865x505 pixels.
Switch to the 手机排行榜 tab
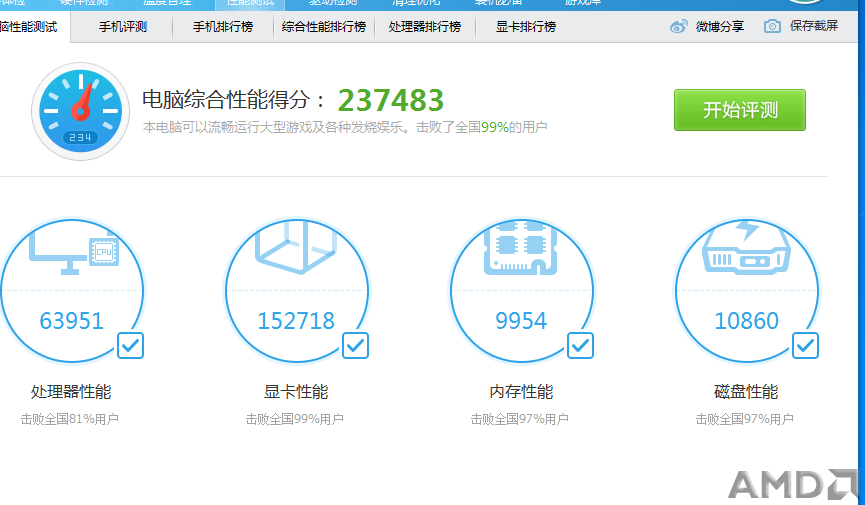click(x=222, y=26)
